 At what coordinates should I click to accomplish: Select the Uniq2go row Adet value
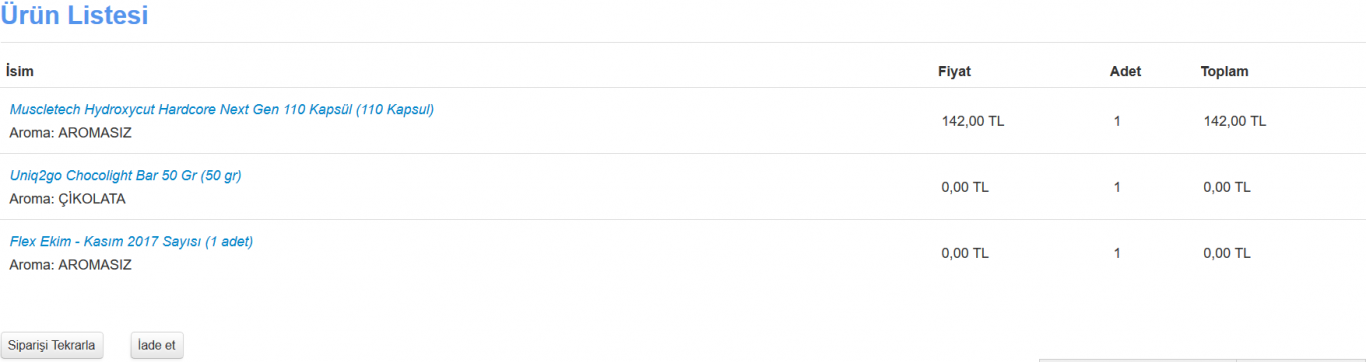tap(1117, 187)
